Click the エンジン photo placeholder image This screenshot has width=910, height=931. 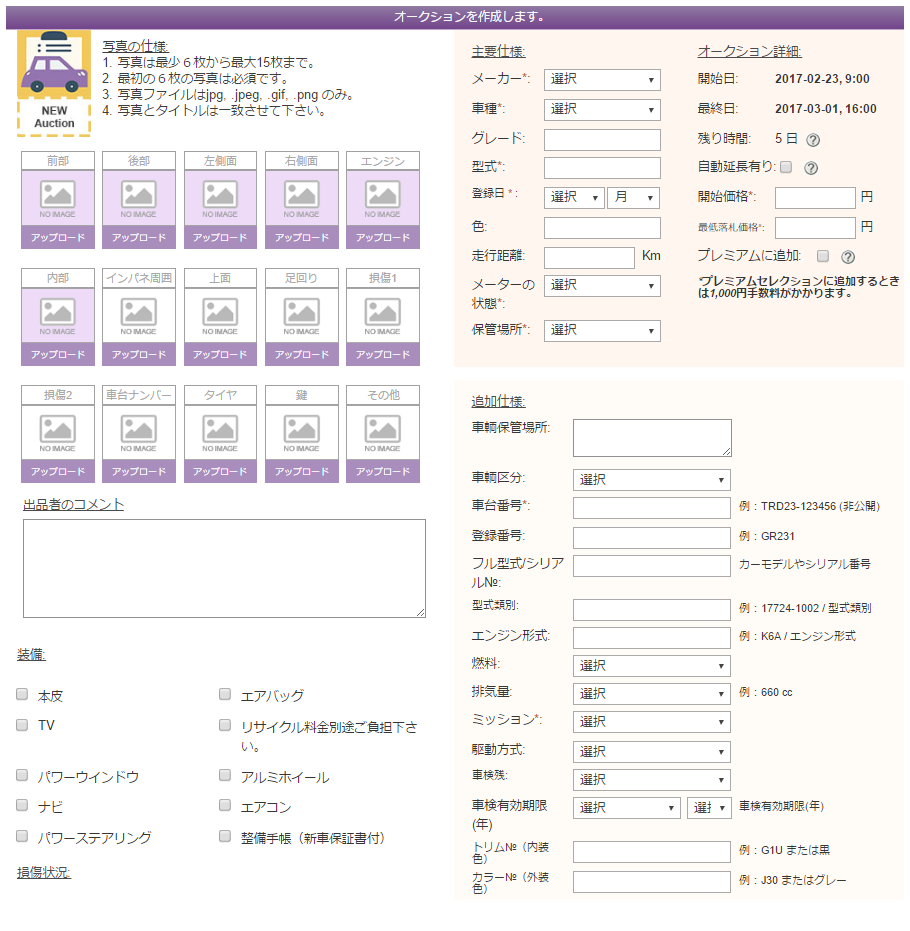pyautogui.click(x=382, y=198)
